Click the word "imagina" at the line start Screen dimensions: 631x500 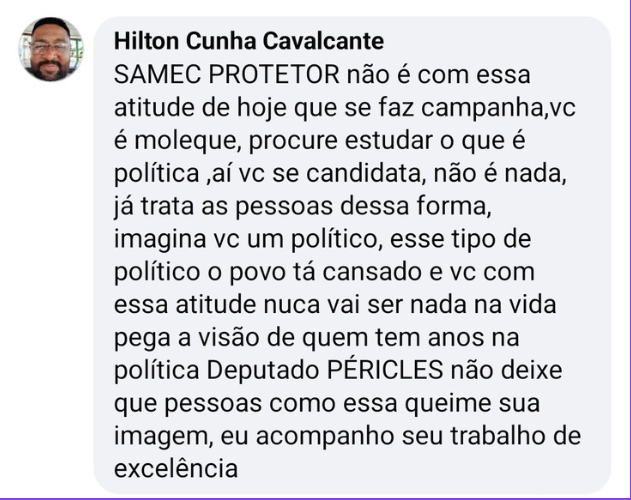click(160, 239)
